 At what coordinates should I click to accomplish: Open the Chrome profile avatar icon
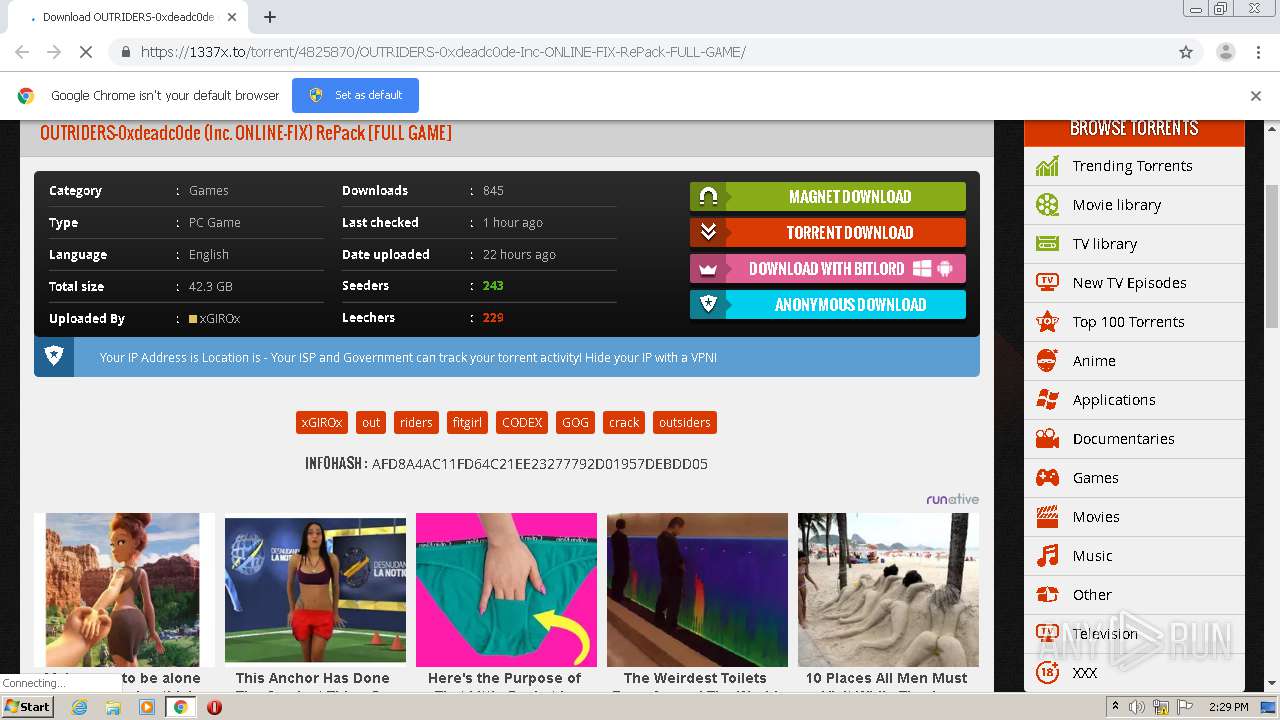1225,52
